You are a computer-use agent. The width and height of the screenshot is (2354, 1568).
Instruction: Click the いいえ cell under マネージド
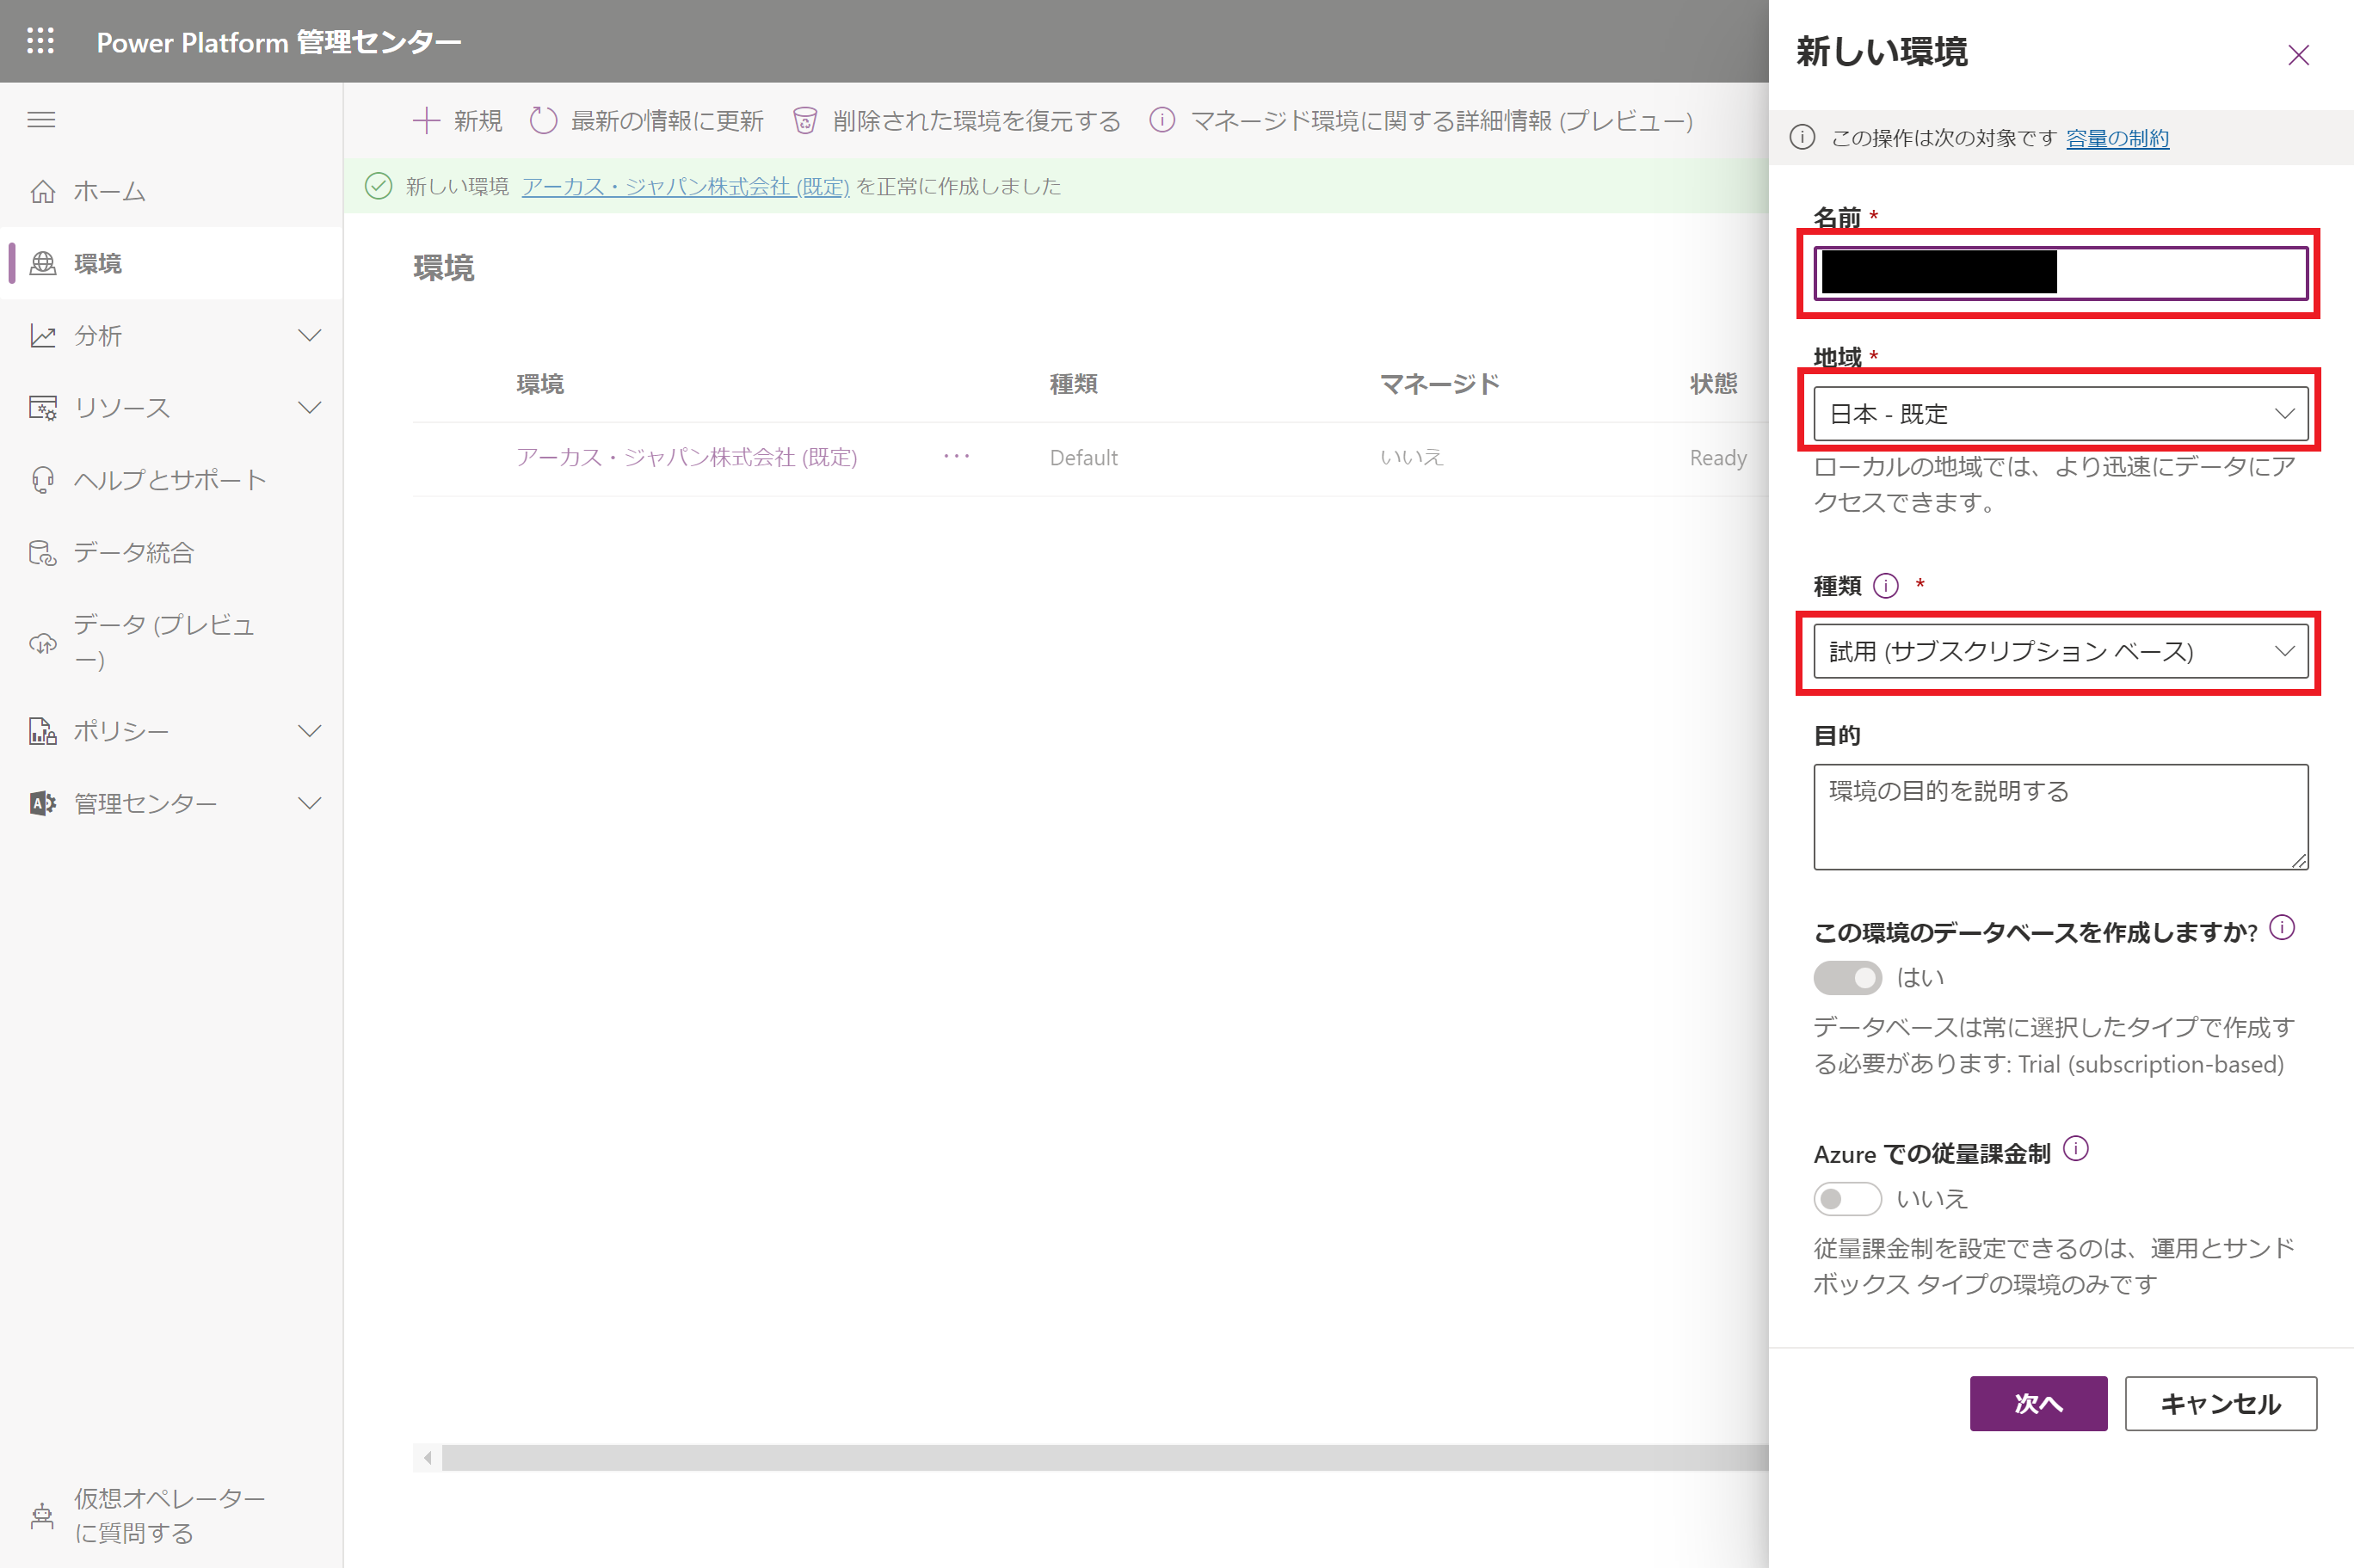coord(1412,457)
